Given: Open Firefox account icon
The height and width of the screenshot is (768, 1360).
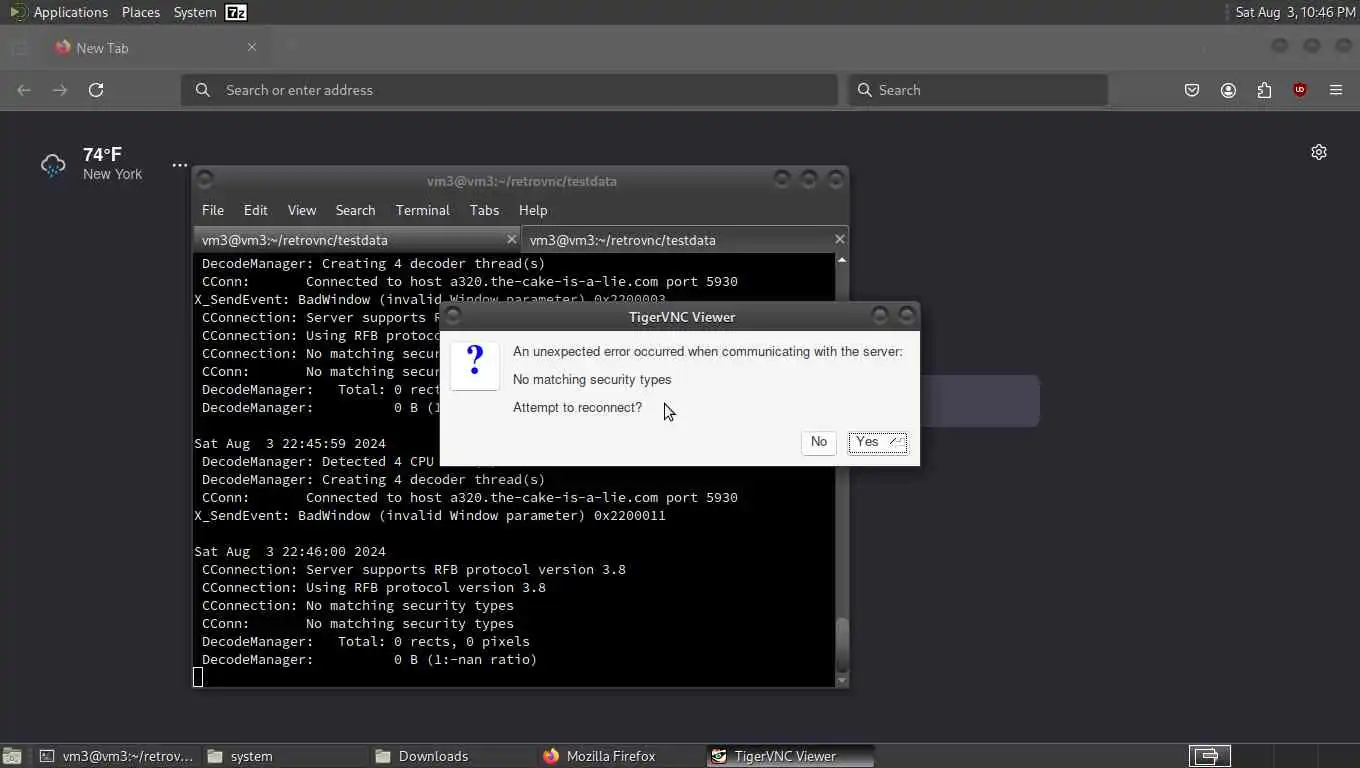Looking at the screenshot, I should 1228,90.
